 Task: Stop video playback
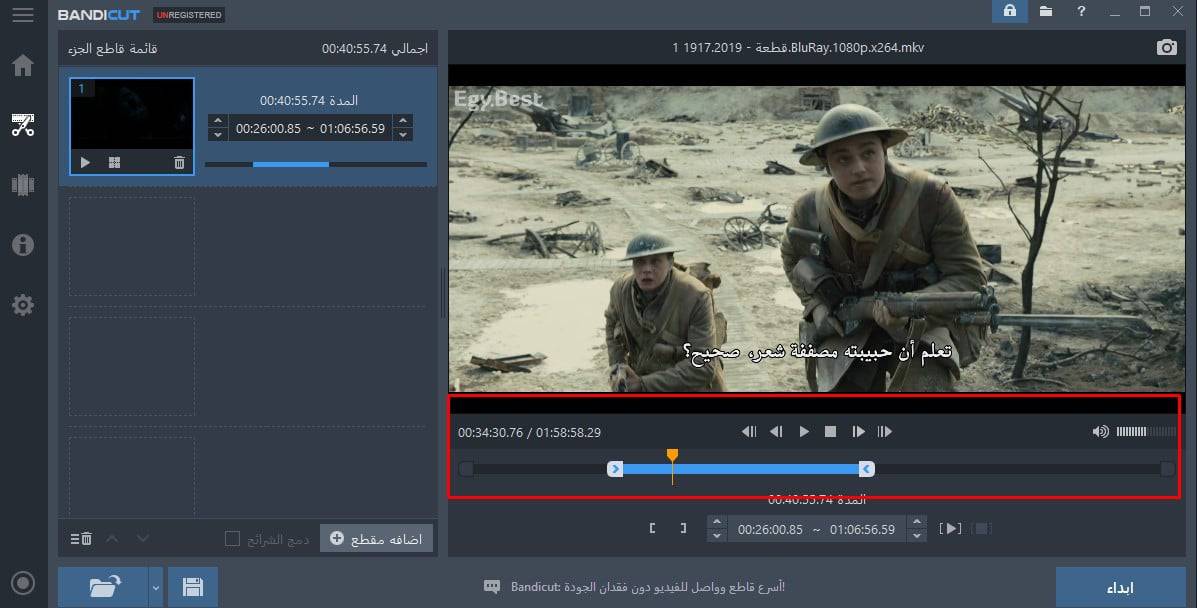tap(831, 432)
